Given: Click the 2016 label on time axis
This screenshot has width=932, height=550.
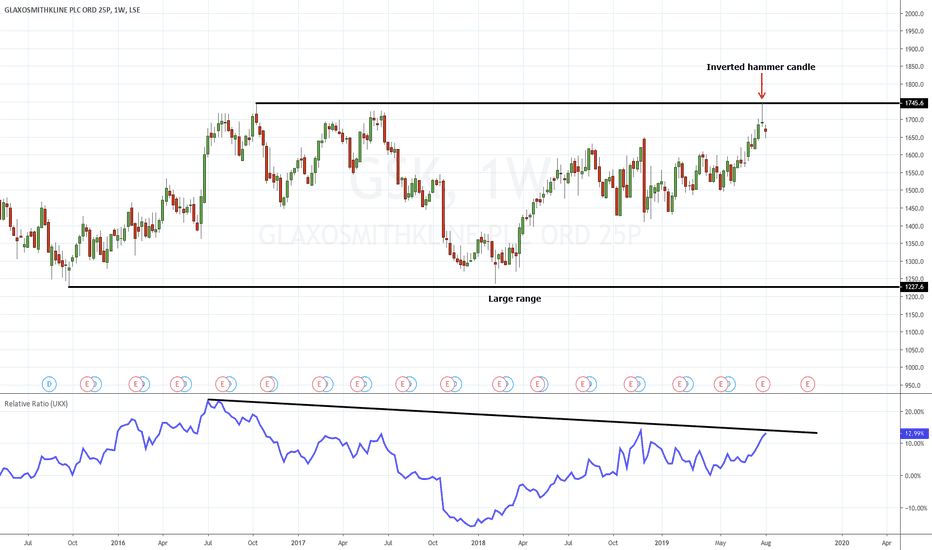Looking at the screenshot, I should pos(118,542).
